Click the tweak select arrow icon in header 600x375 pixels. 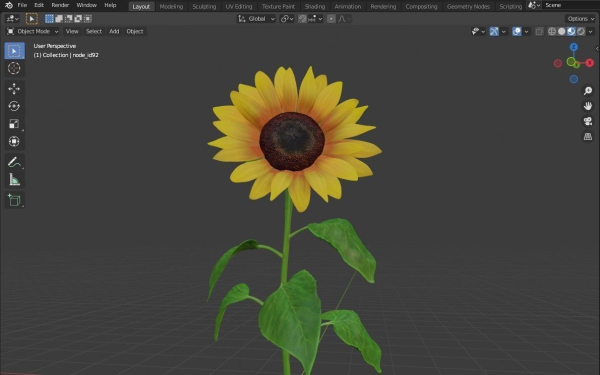click(x=32, y=18)
